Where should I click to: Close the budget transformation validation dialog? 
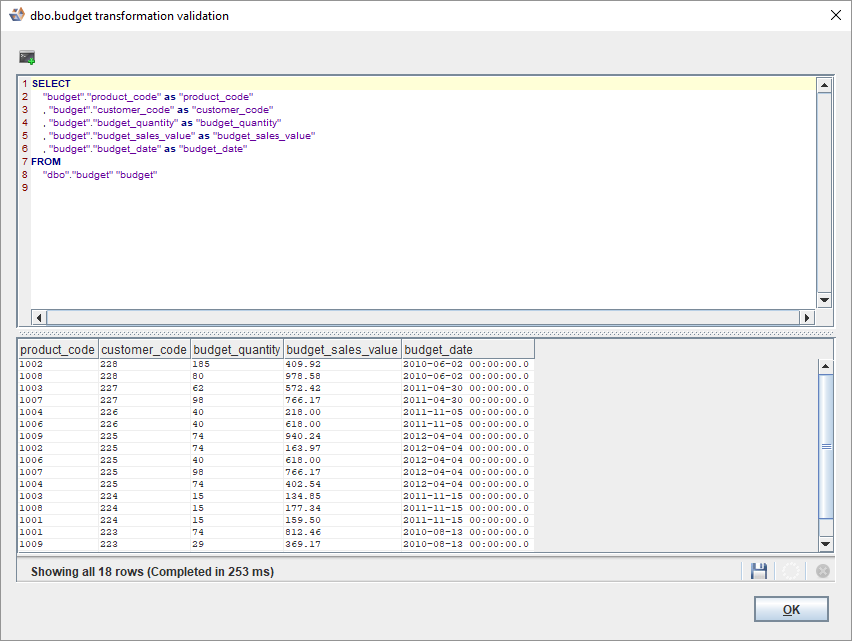pos(835,16)
